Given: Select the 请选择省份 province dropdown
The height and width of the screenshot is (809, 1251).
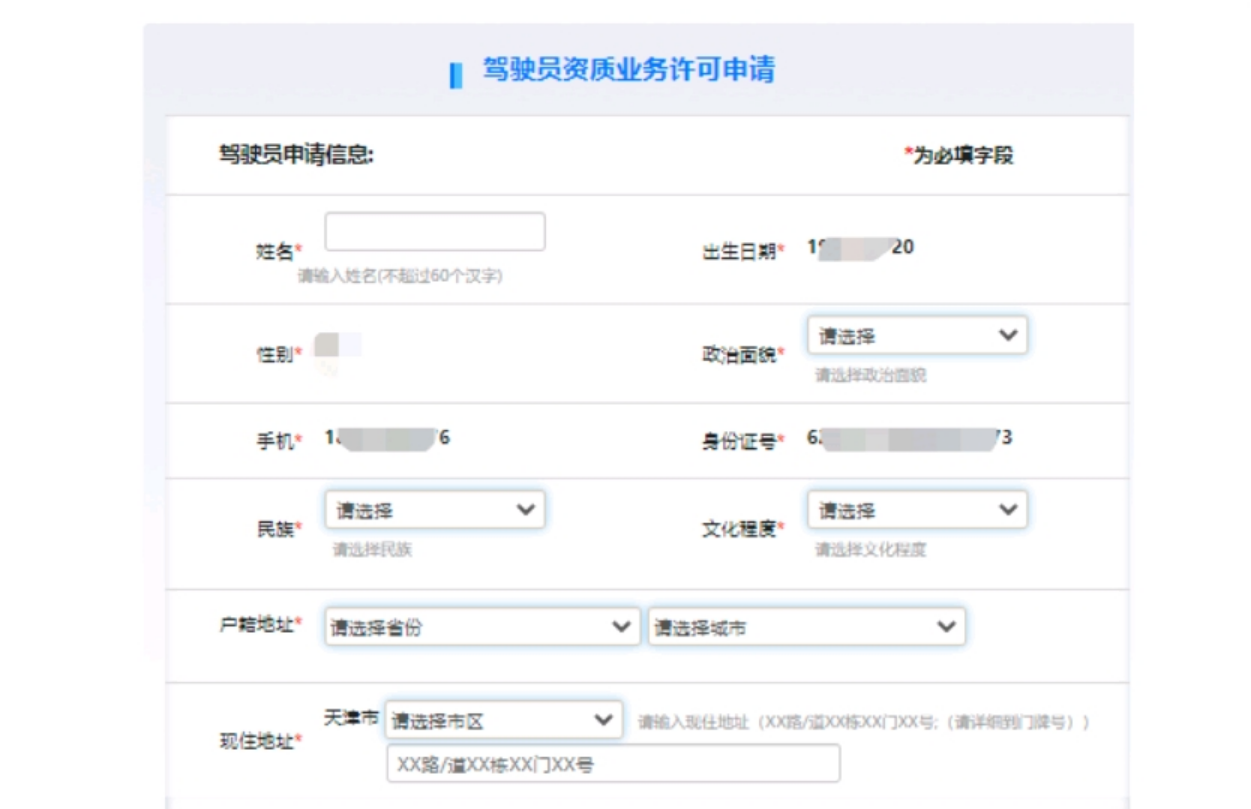Looking at the screenshot, I should click(x=482, y=628).
